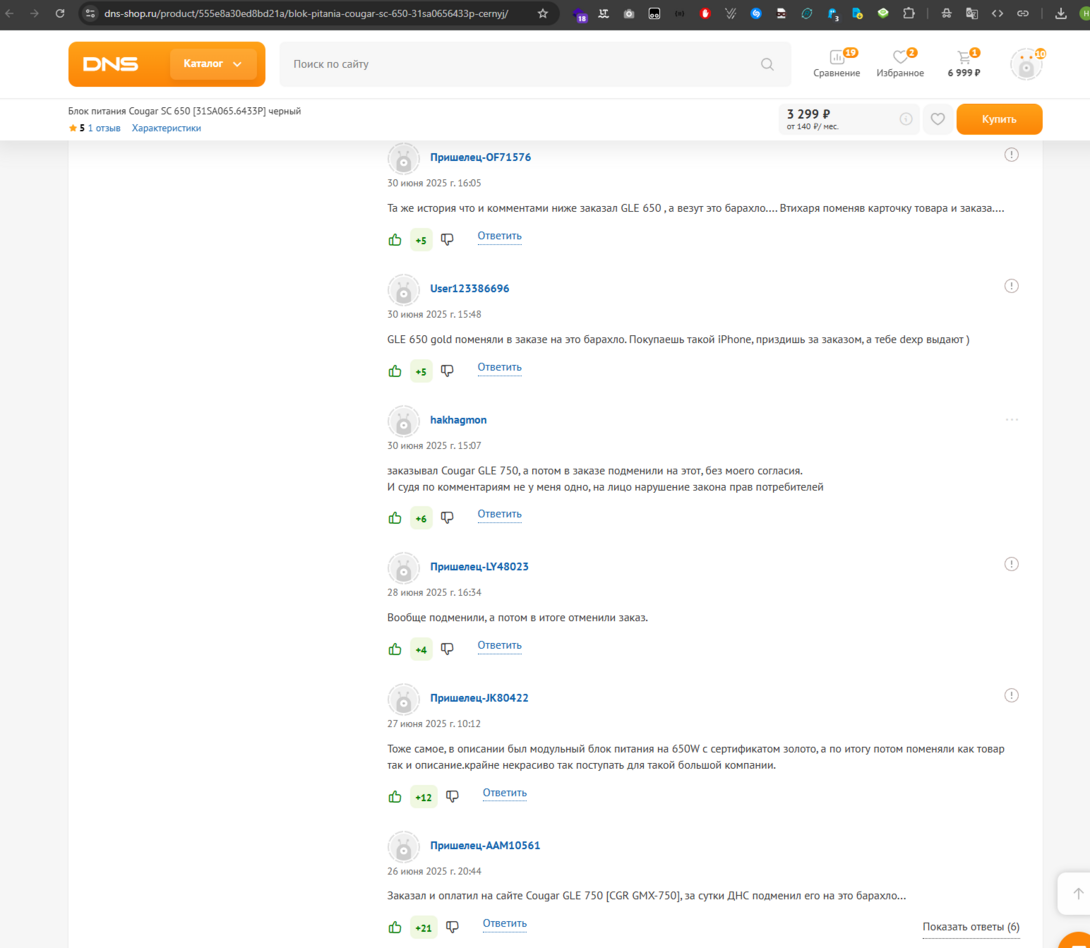Viewport: 1090px width, 948px height.
Task: Reply to User123386696's comment
Action: pyautogui.click(x=499, y=367)
